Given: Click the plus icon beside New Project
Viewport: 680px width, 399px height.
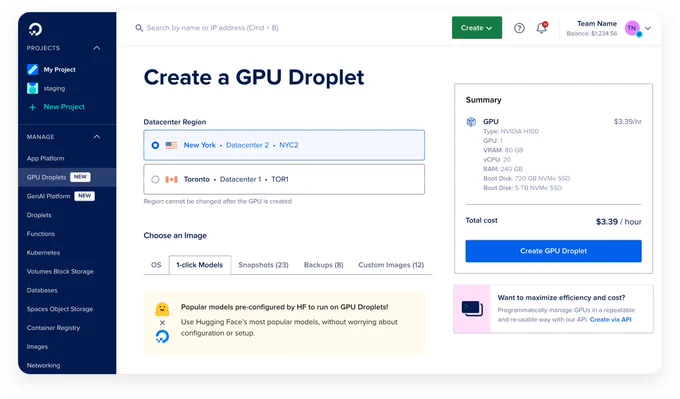Looking at the screenshot, I should [x=33, y=107].
